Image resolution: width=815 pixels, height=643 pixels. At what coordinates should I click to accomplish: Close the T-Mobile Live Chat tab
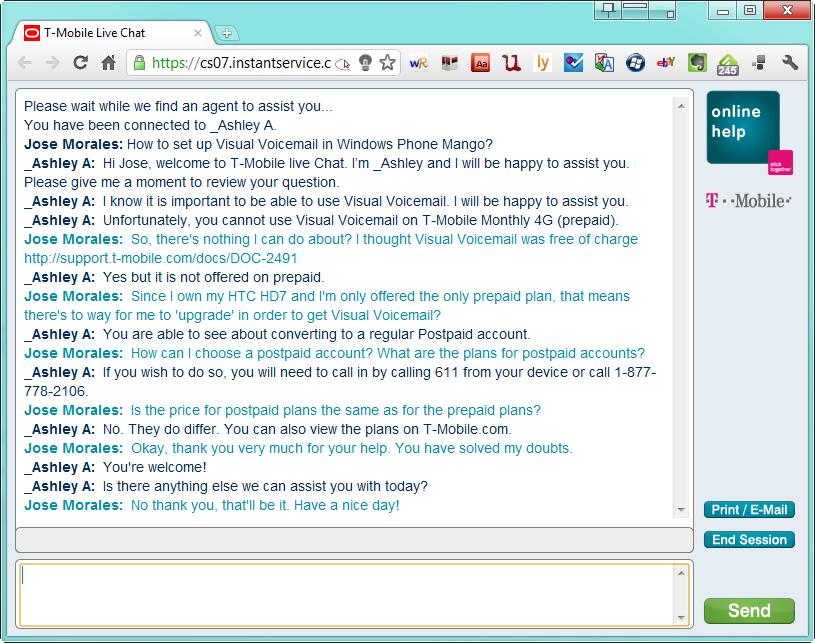(198, 33)
